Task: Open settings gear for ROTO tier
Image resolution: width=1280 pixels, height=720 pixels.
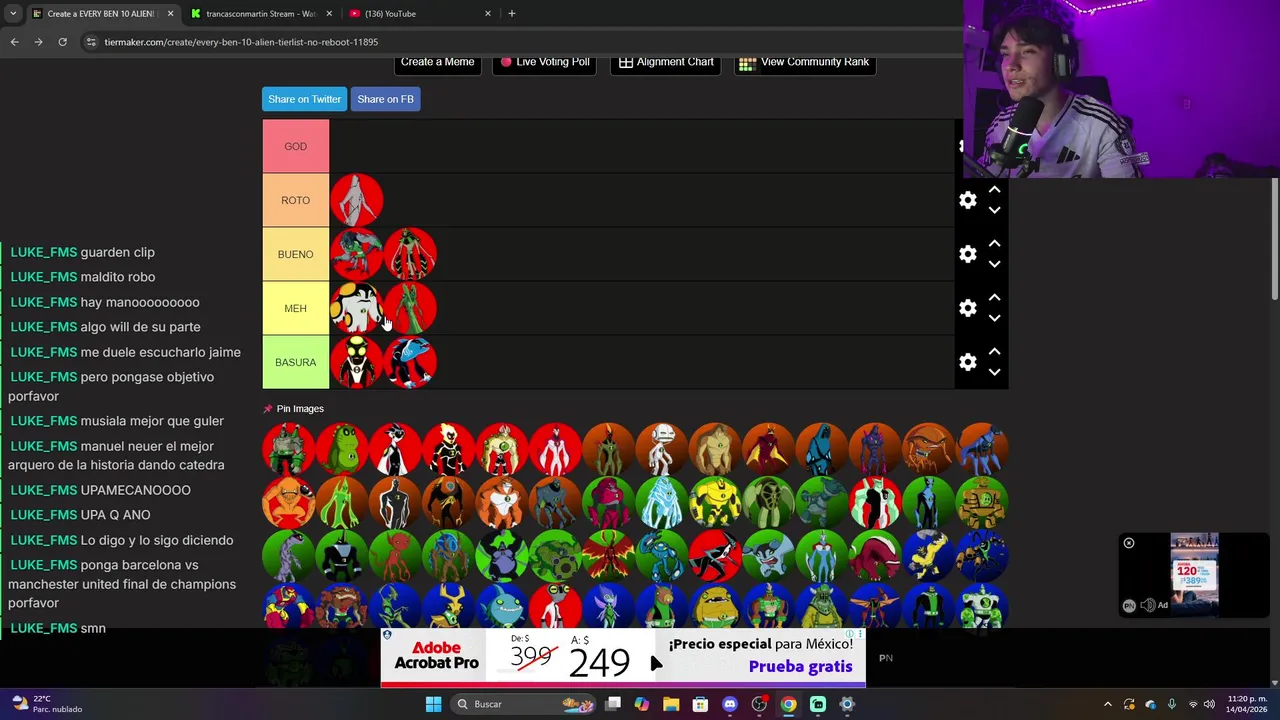Action: (967, 200)
